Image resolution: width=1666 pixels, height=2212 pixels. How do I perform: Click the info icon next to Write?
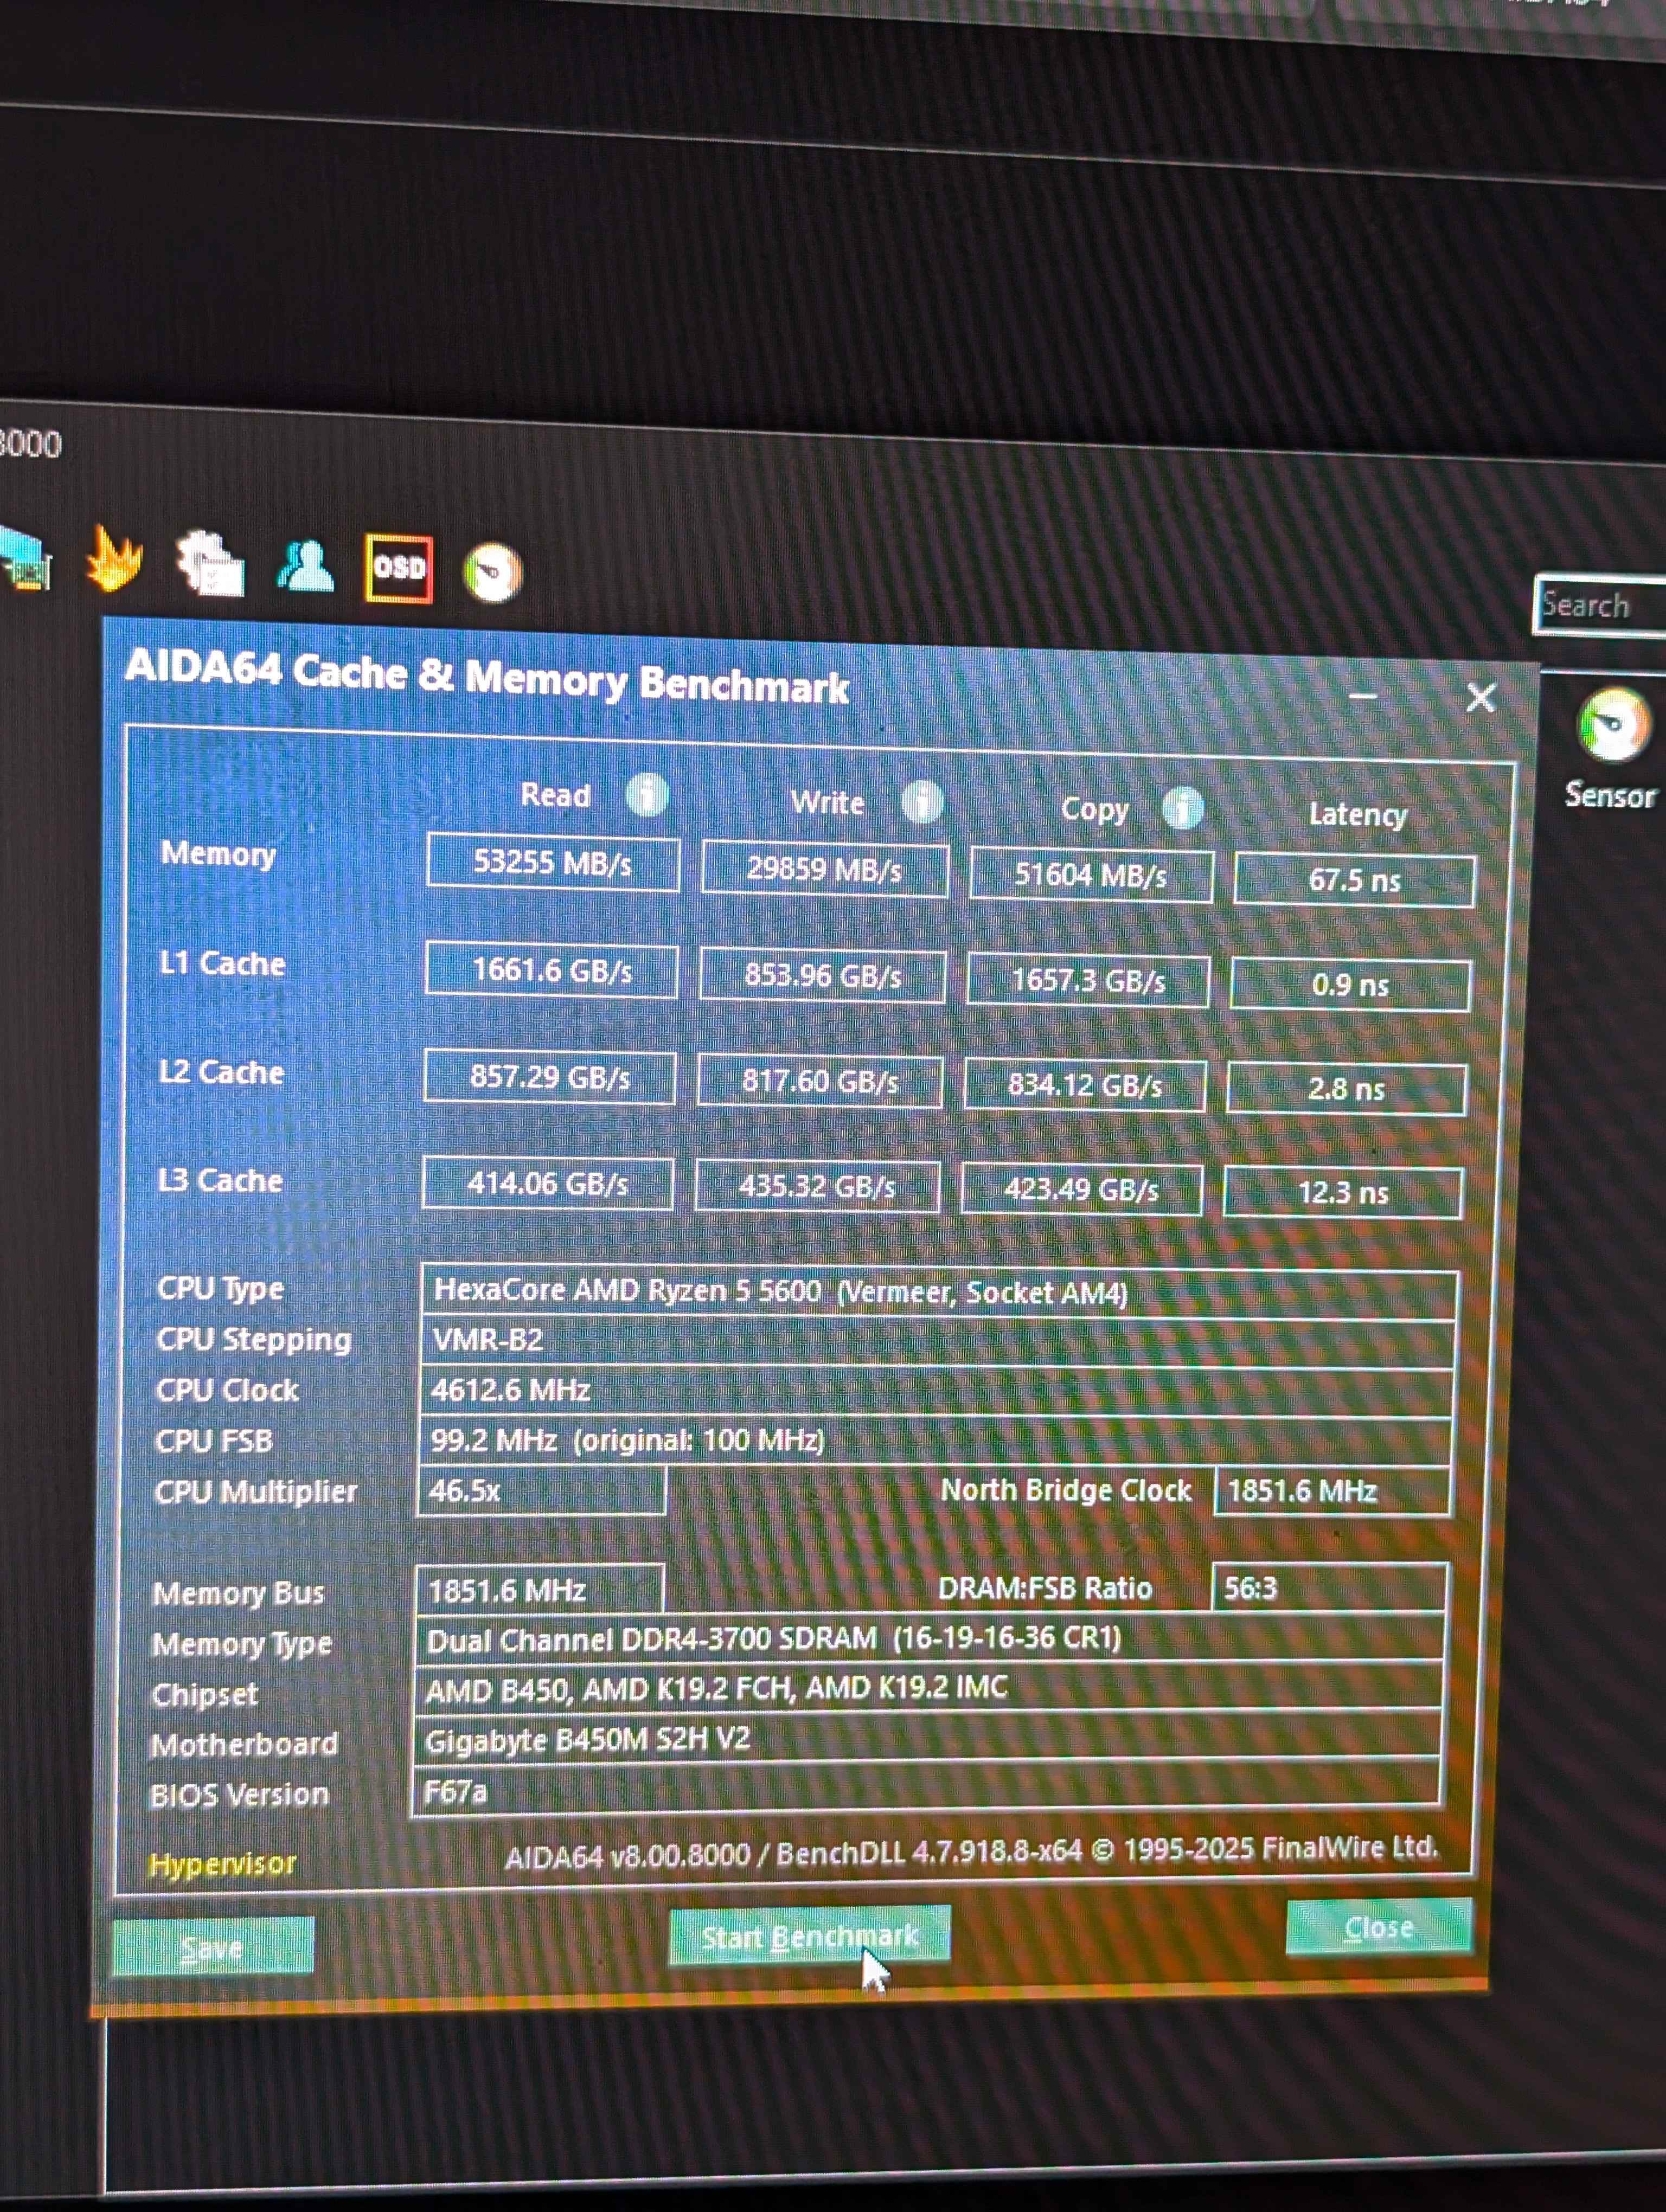pos(922,802)
